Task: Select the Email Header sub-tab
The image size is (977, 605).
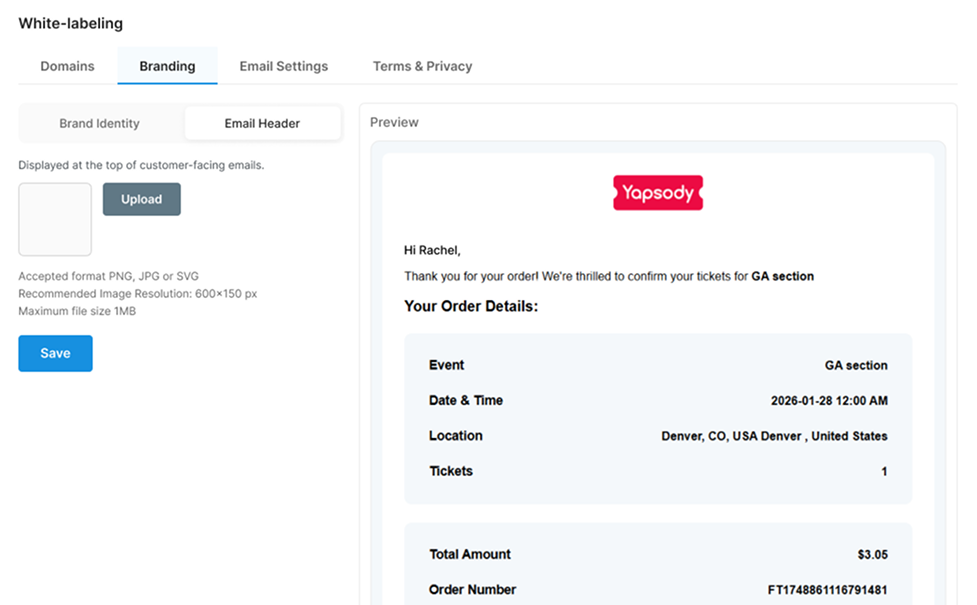Action: click(x=262, y=124)
